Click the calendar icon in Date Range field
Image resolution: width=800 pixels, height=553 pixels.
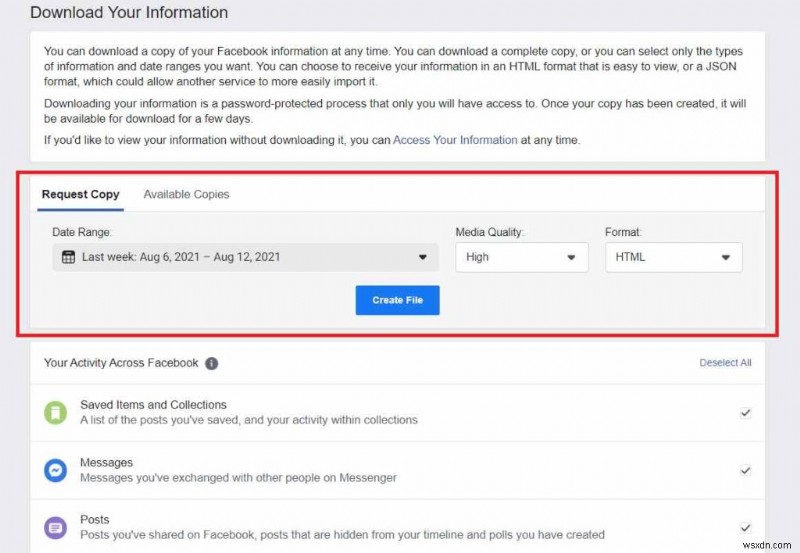tap(68, 257)
